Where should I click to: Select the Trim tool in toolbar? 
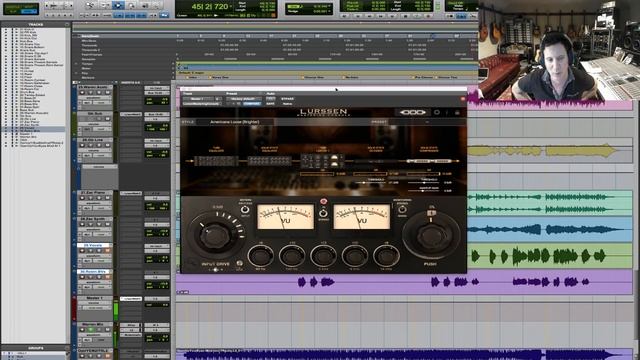coord(104,5)
